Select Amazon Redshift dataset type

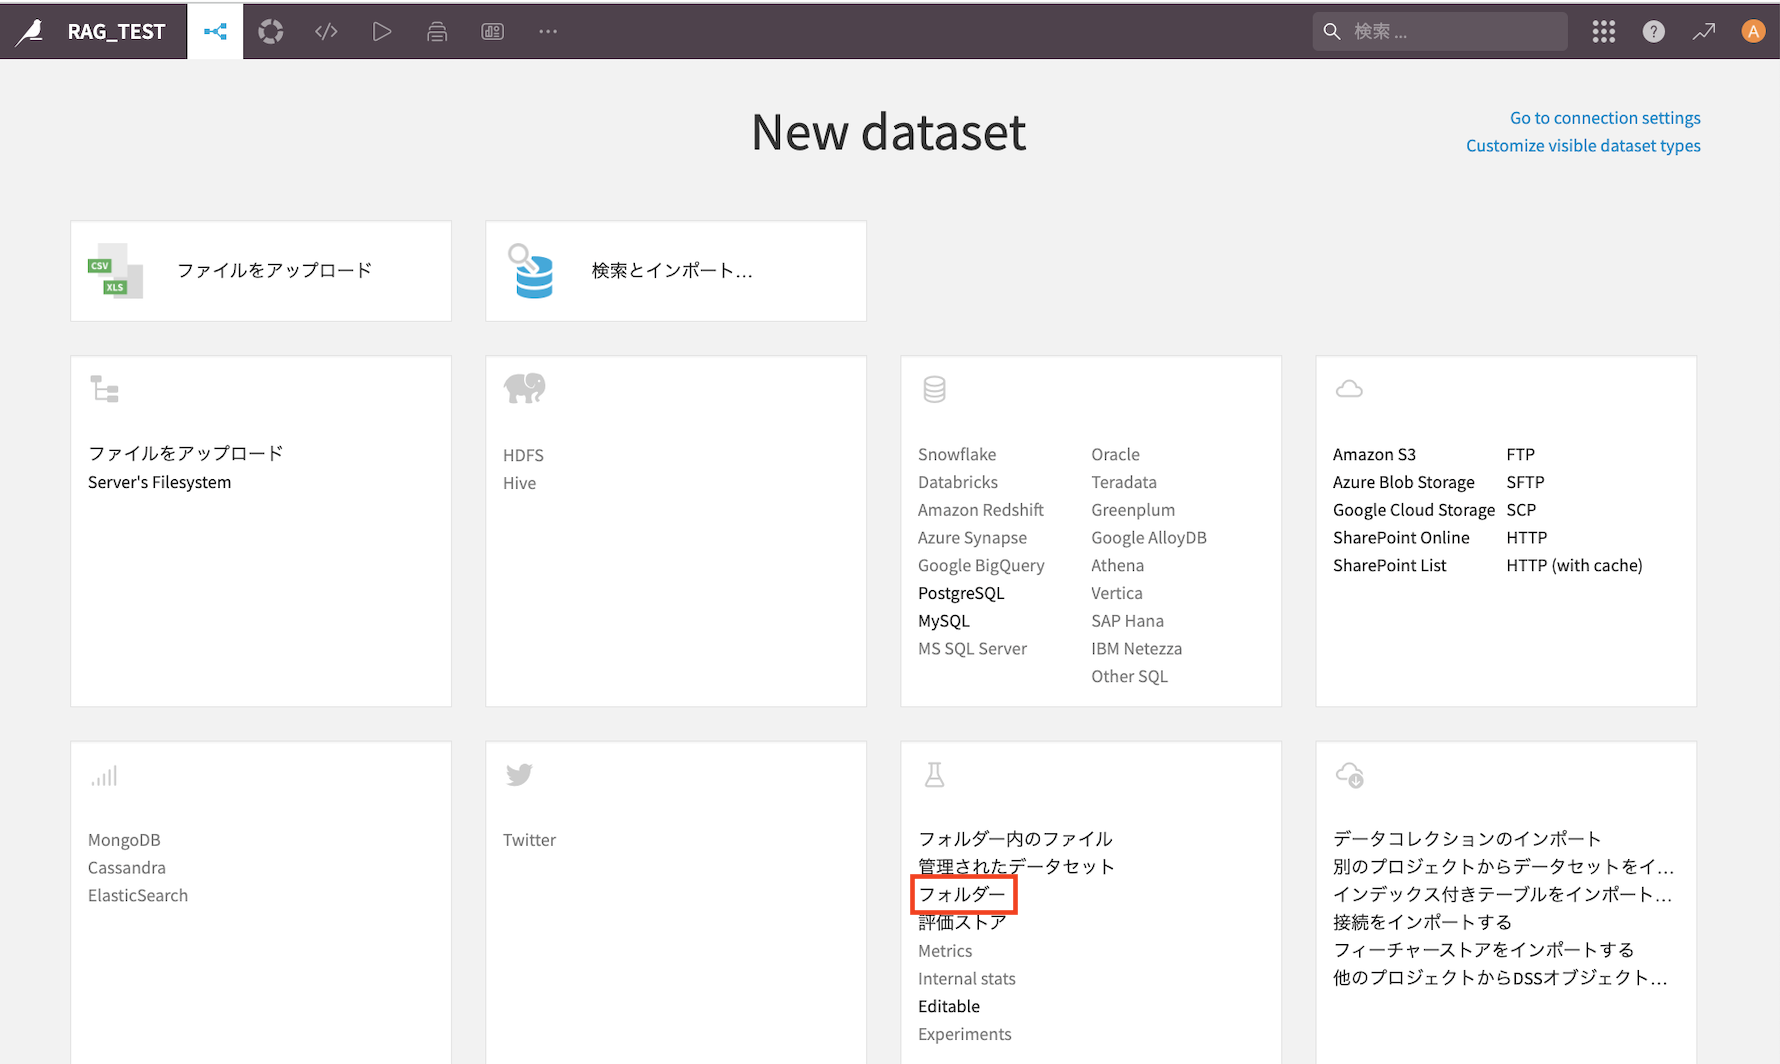coord(981,510)
